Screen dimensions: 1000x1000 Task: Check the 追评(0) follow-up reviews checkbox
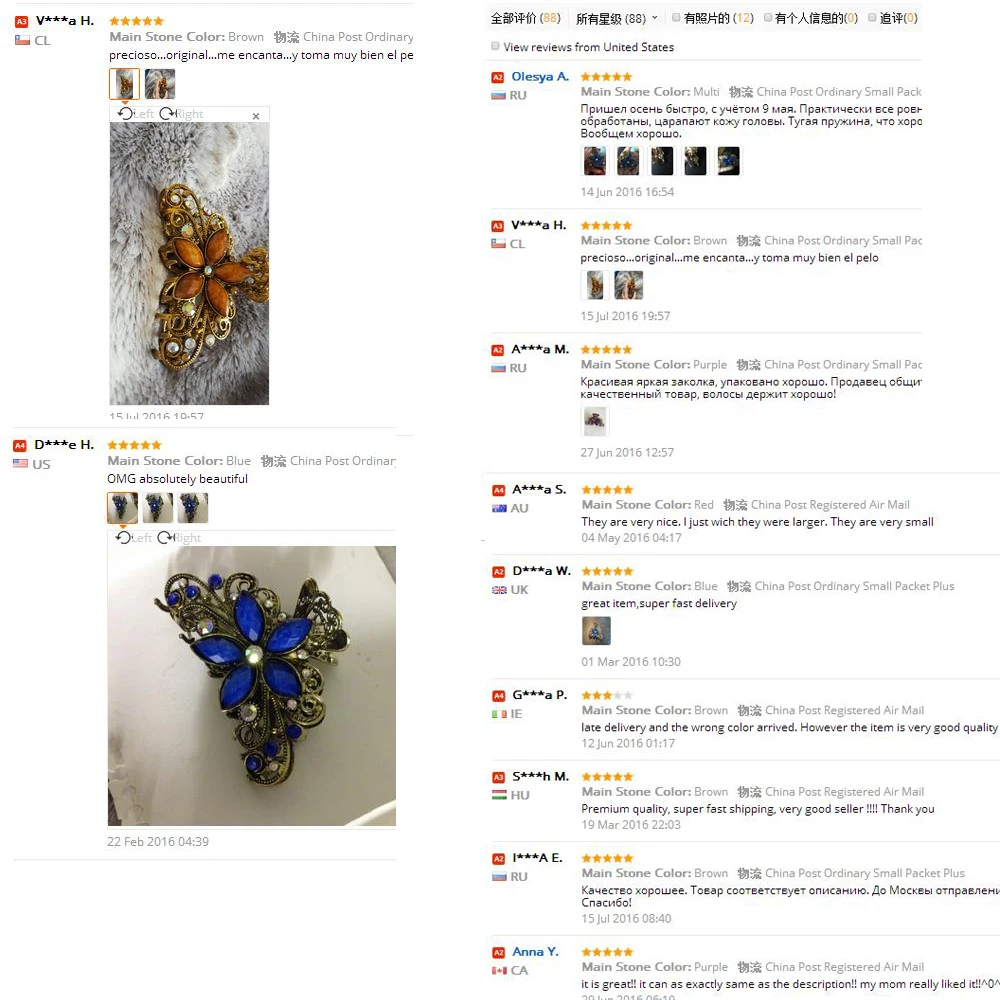click(872, 17)
